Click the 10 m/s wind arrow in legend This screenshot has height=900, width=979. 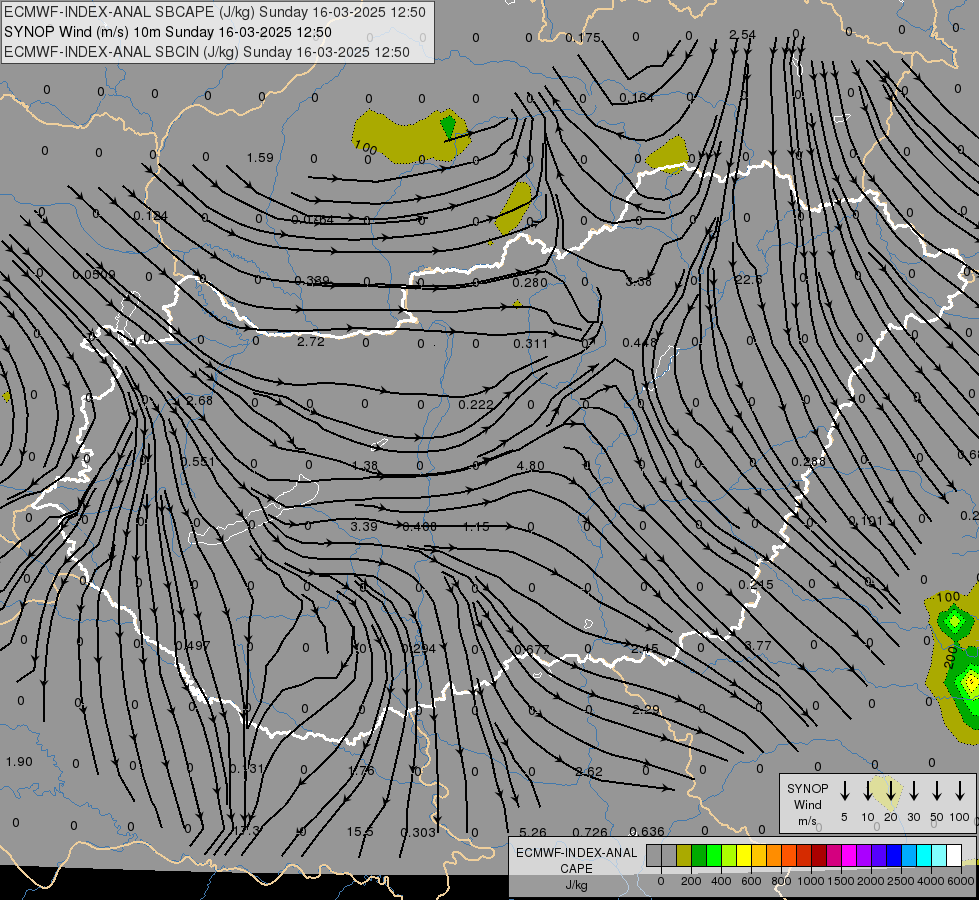(x=867, y=791)
